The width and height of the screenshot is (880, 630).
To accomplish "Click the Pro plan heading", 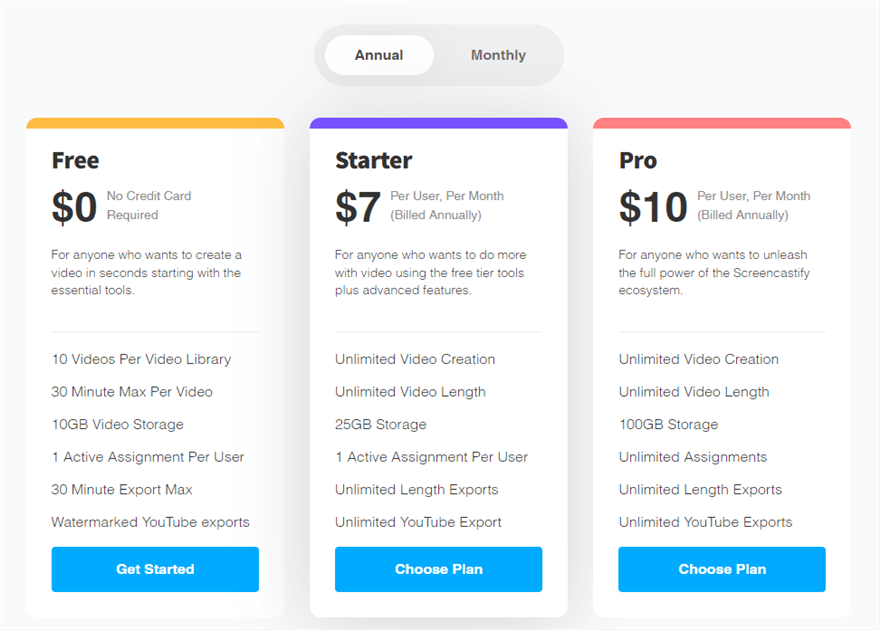I will pyautogui.click(x=638, y=160).
